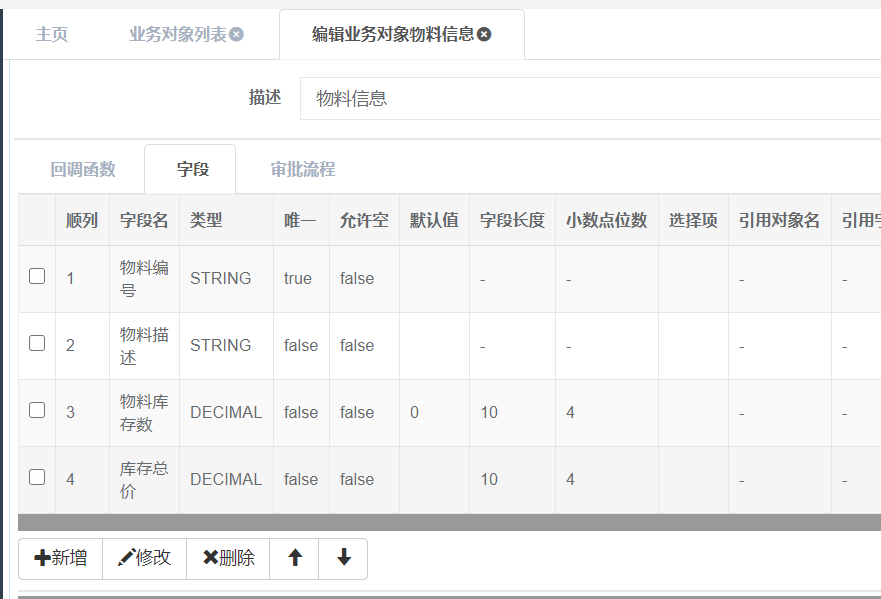
Task: Click the STRING type cell in 物料描述 row
Action: point(226,346)
